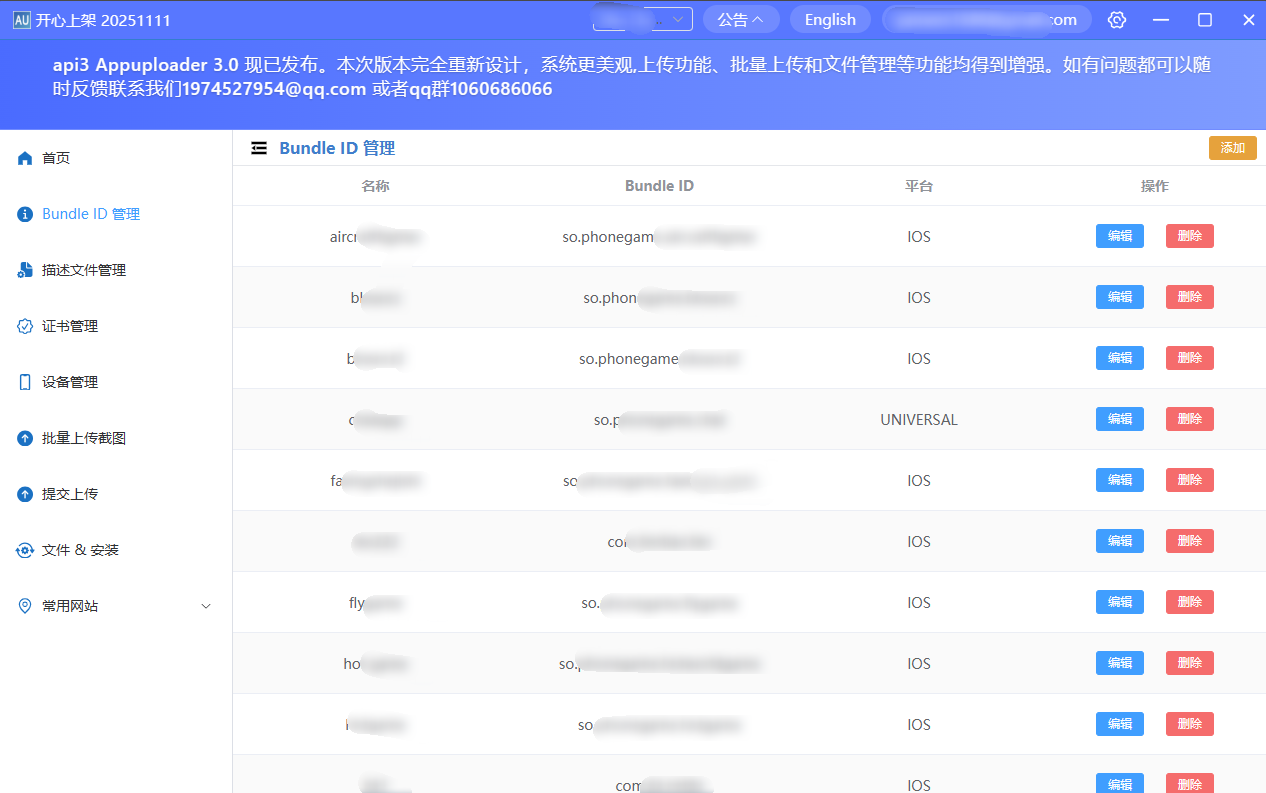Open the 公告 announcement dropdown
The image size is (1266, 793).
click(x=741, y=20)
